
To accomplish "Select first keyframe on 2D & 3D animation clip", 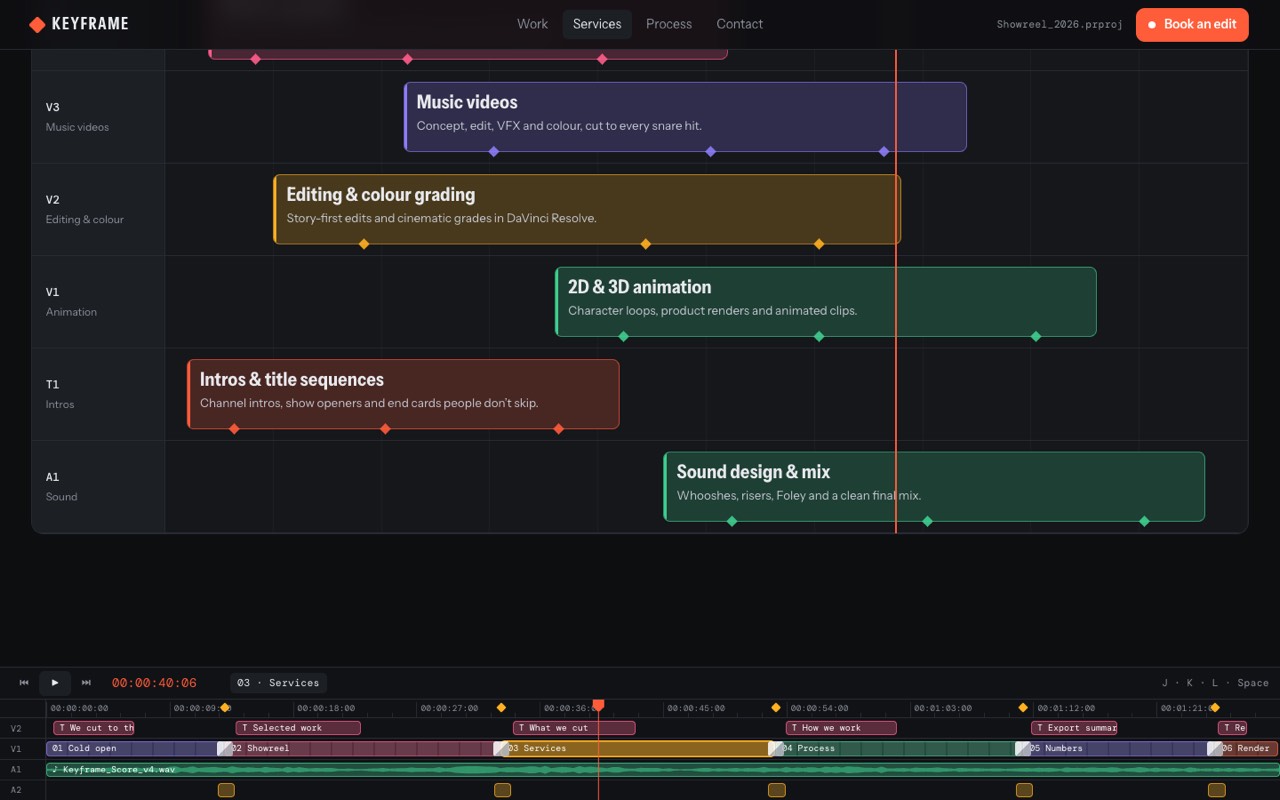I will coord(624,337).
